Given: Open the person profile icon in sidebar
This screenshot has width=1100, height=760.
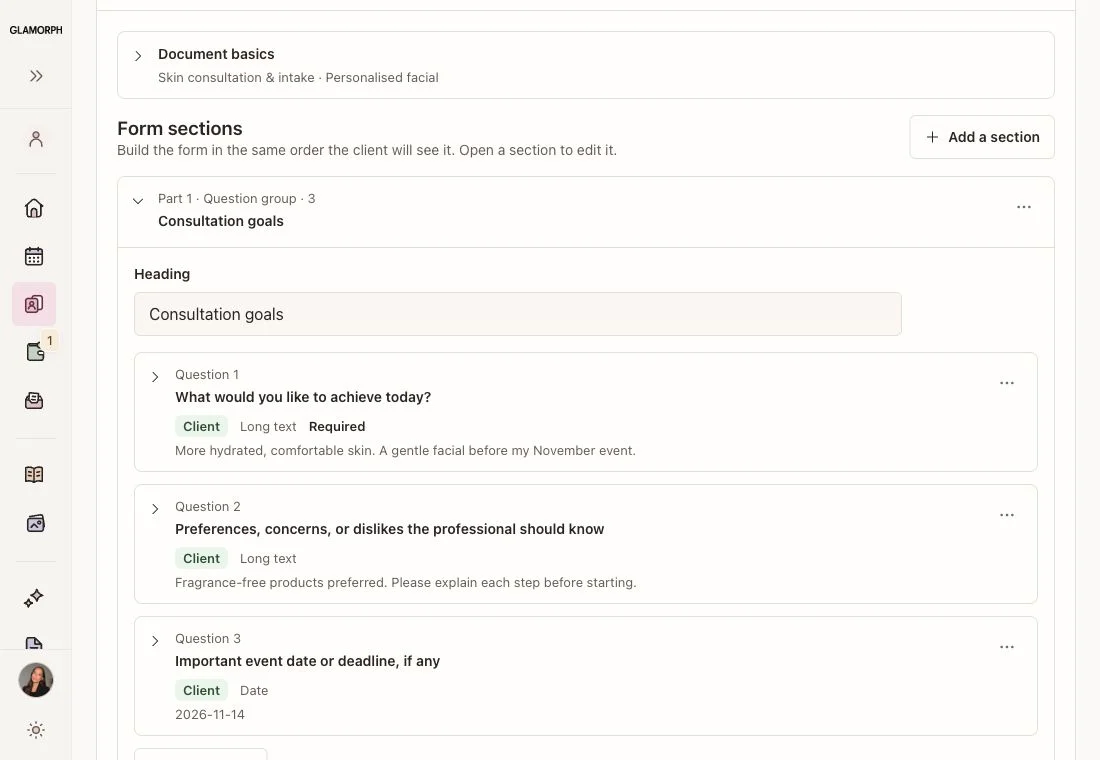Looking at the screenshot, I should click(x=36, y=139).
